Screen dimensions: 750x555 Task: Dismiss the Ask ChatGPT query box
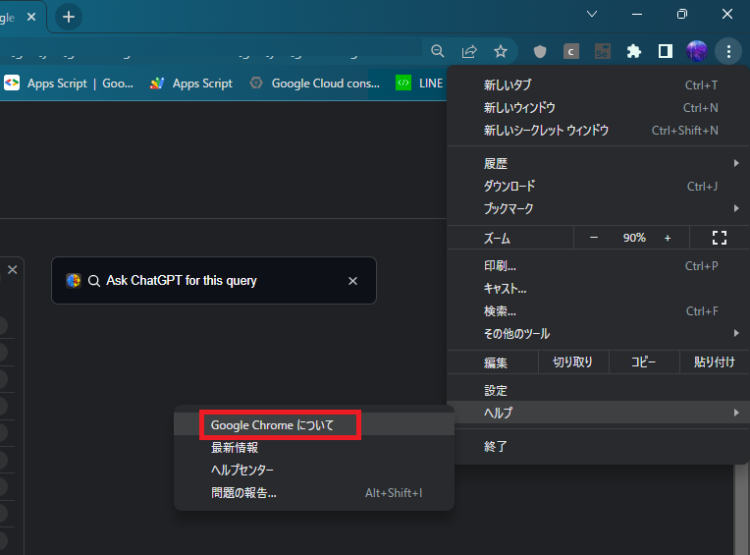point(353,281)
